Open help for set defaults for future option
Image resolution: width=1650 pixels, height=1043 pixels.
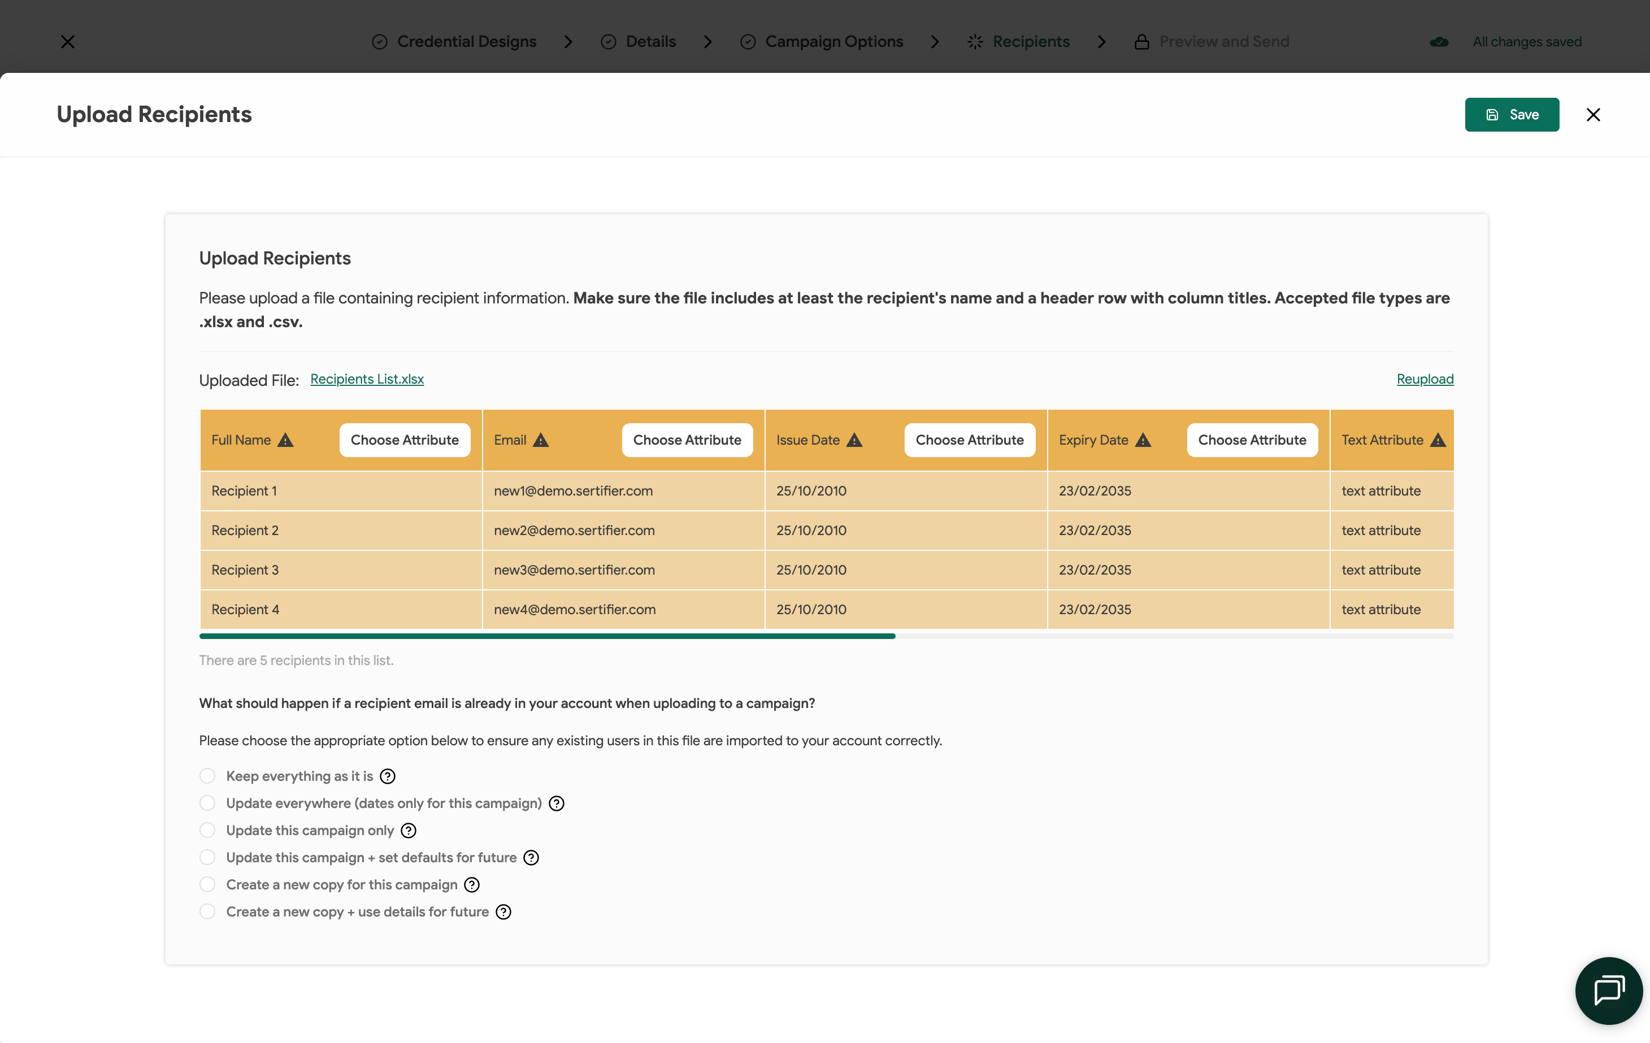(531, 857)
